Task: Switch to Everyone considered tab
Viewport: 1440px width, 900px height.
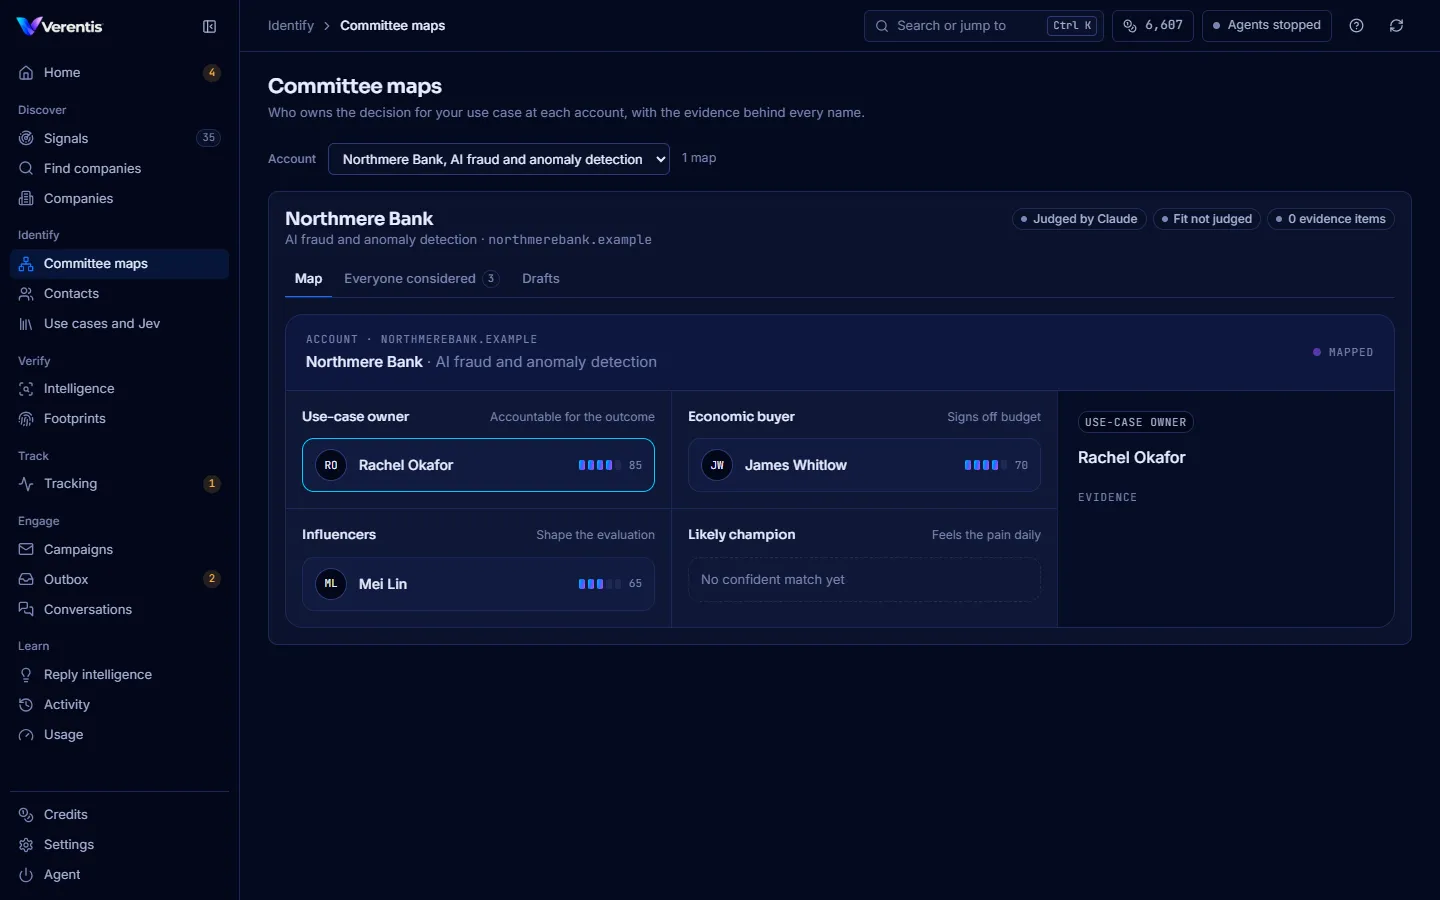Action: coord(421,279)
